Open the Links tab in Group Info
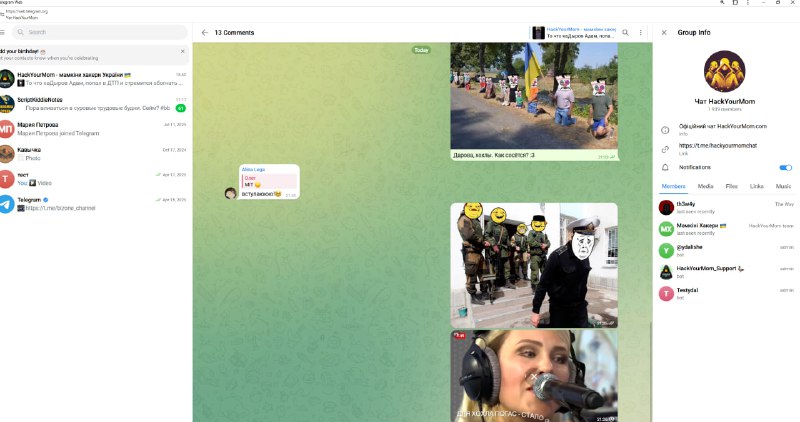The width and height of the screenshot is (800, 422). coord(757,186)
